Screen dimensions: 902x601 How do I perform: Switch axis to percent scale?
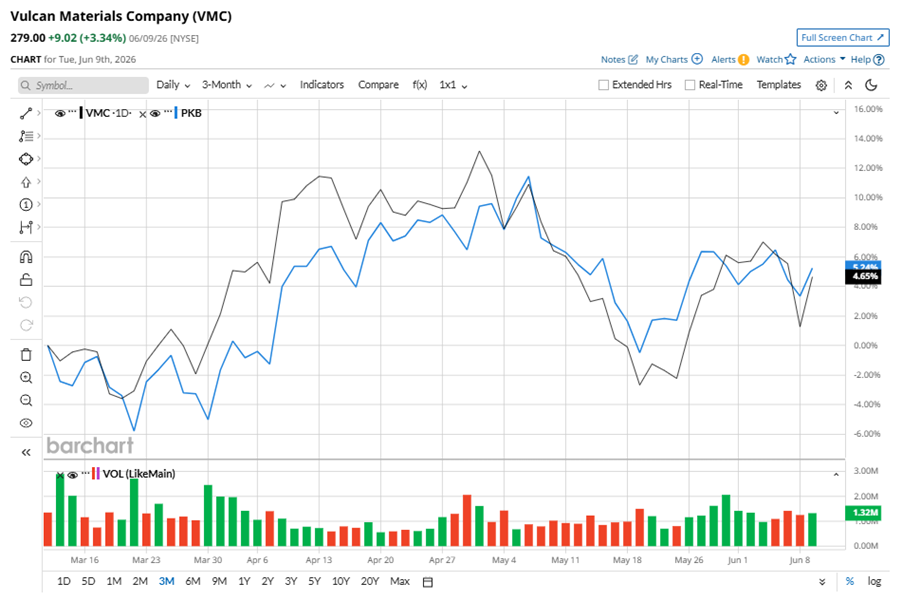[x=850, y=581]
